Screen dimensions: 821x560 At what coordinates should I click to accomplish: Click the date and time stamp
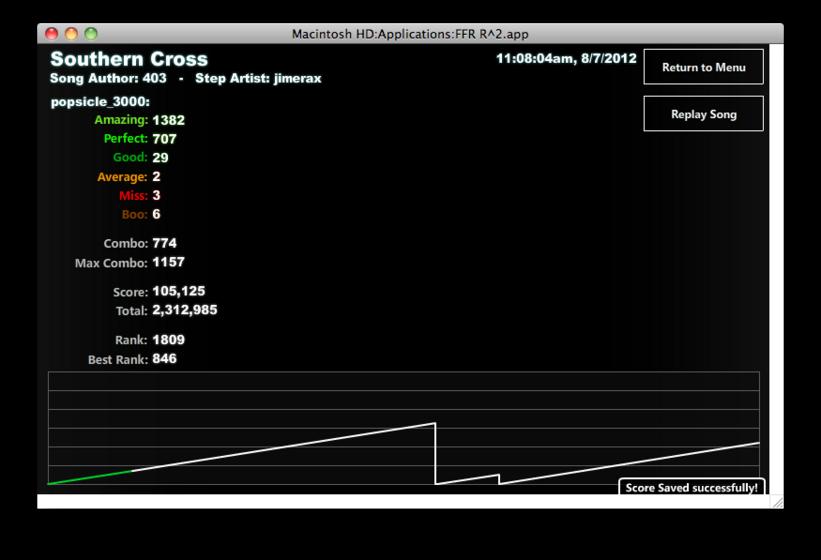(566, 59)
